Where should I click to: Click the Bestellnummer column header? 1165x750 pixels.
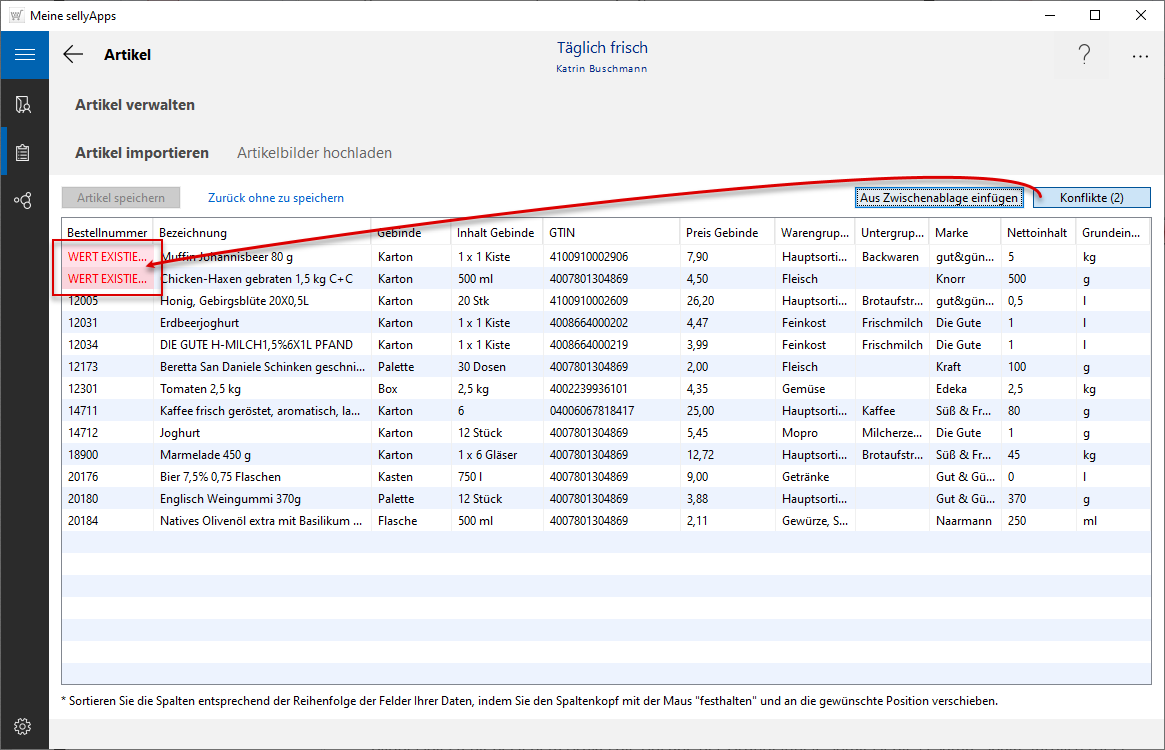pyautogui.click(x=106, y=233)
